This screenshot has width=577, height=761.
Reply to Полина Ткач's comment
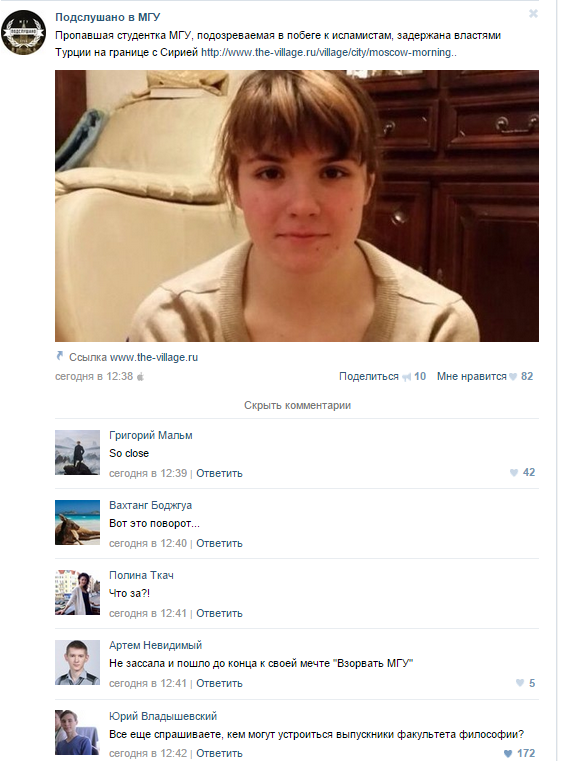(219, 613)
